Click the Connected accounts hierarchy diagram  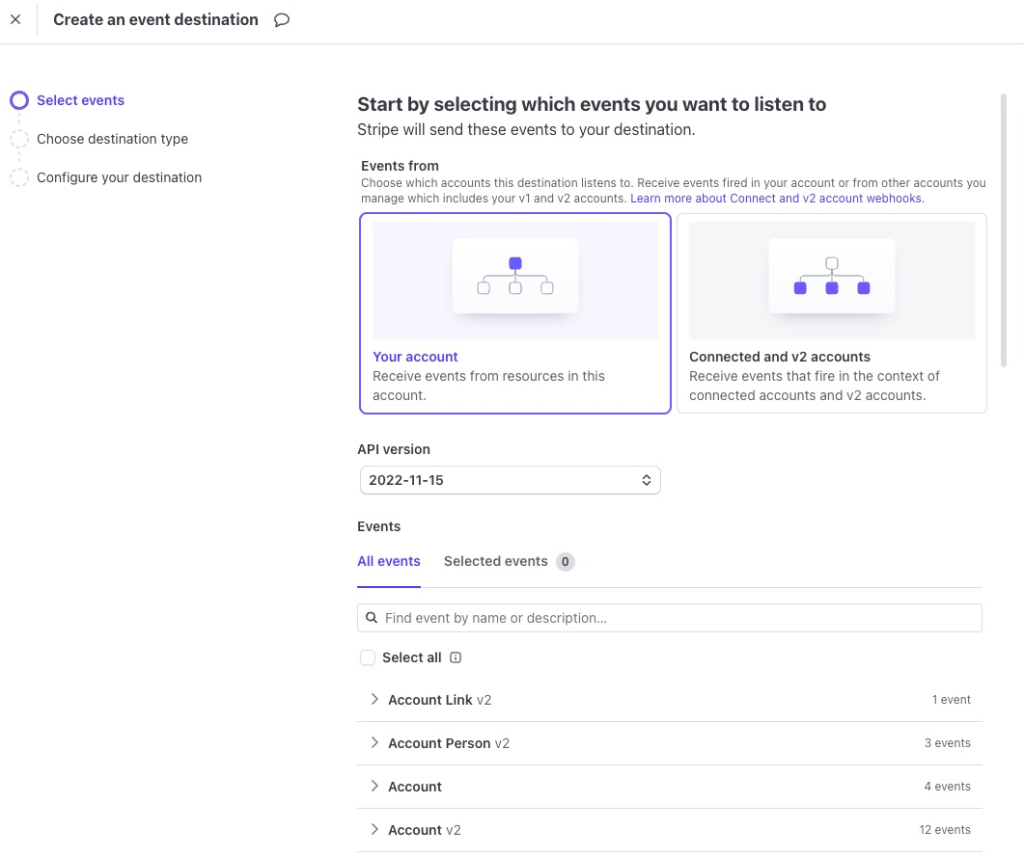[831, 277]
